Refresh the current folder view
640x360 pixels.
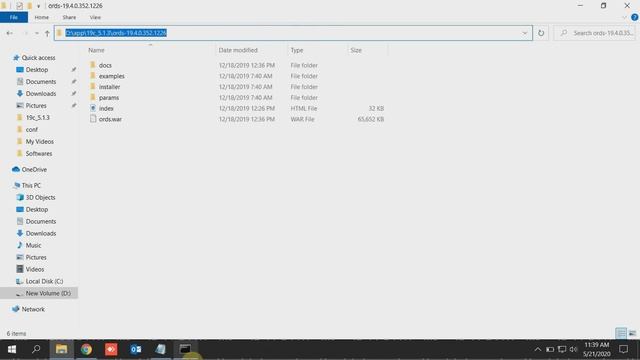click(541, 33)
